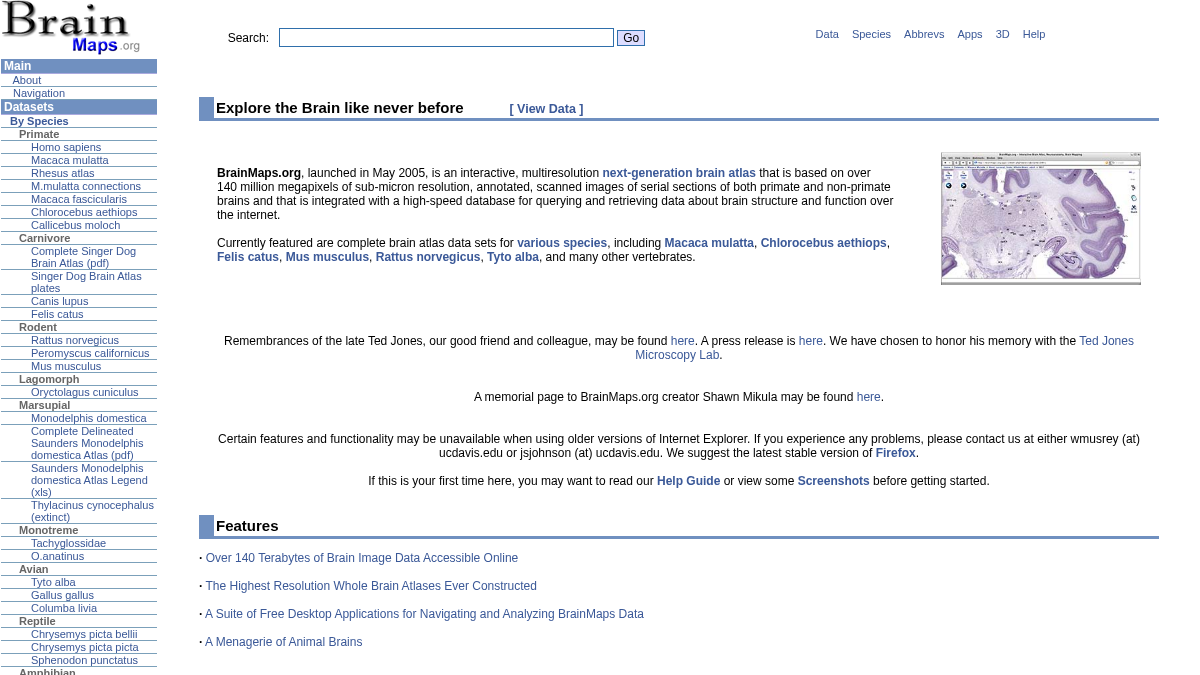Open Columba livia entry
This screenshot has width=1200, height=675.
64,608
